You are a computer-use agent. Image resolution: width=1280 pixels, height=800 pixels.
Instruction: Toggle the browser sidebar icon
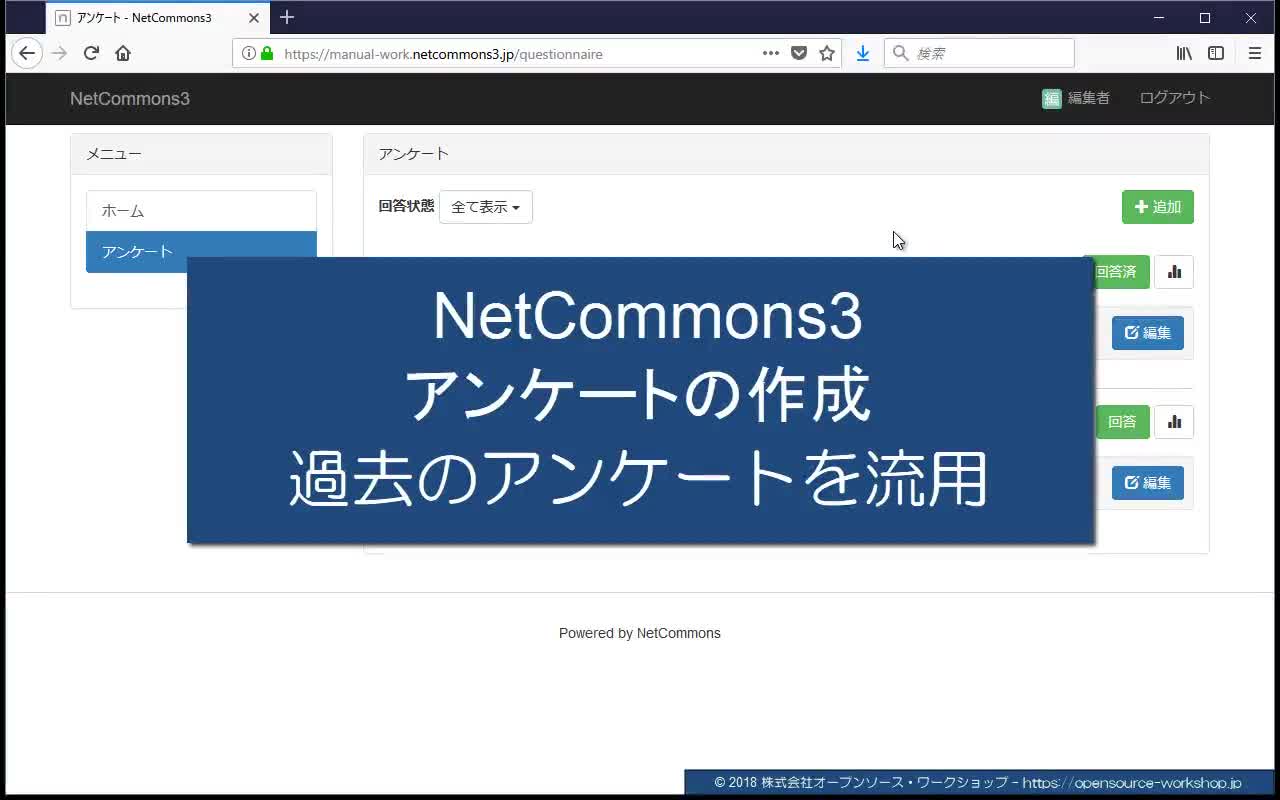1216,54
